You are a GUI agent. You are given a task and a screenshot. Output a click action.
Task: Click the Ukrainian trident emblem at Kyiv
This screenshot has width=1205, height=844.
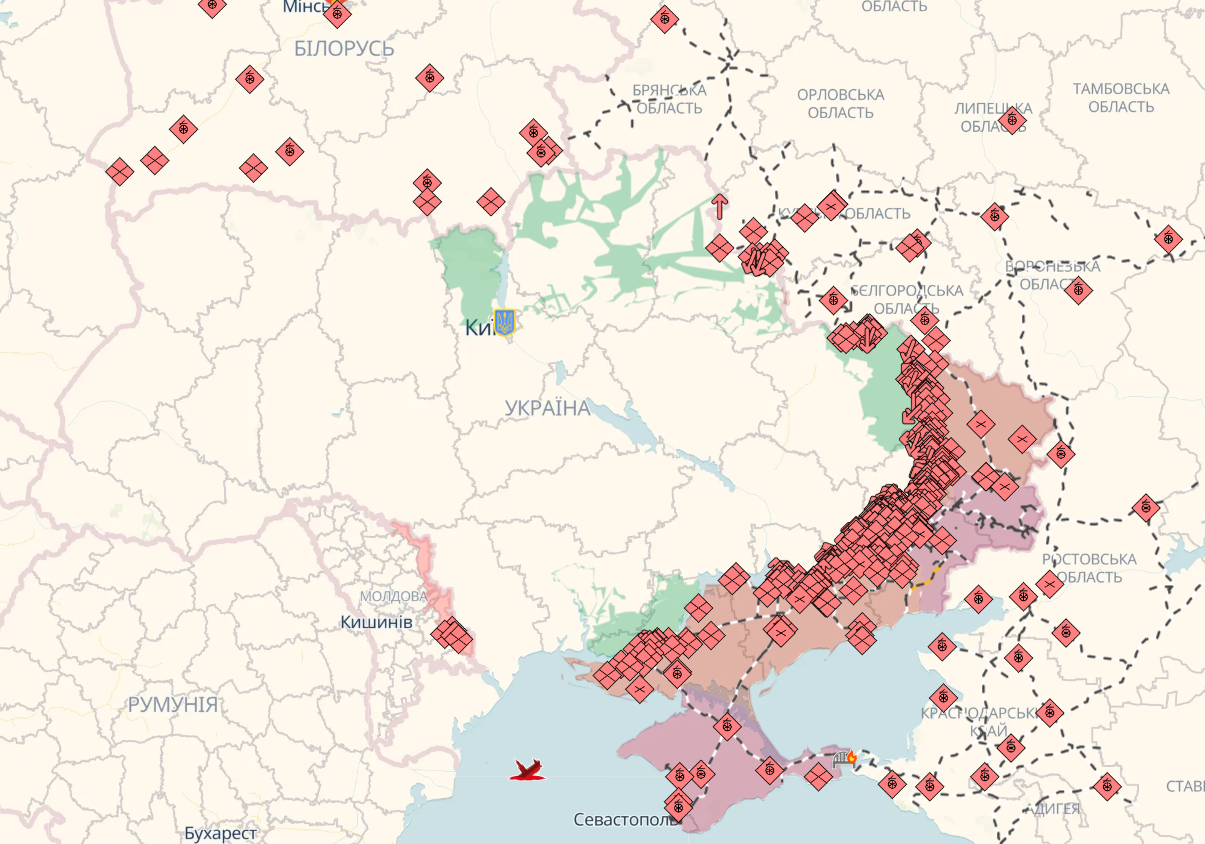pos(505,322)
